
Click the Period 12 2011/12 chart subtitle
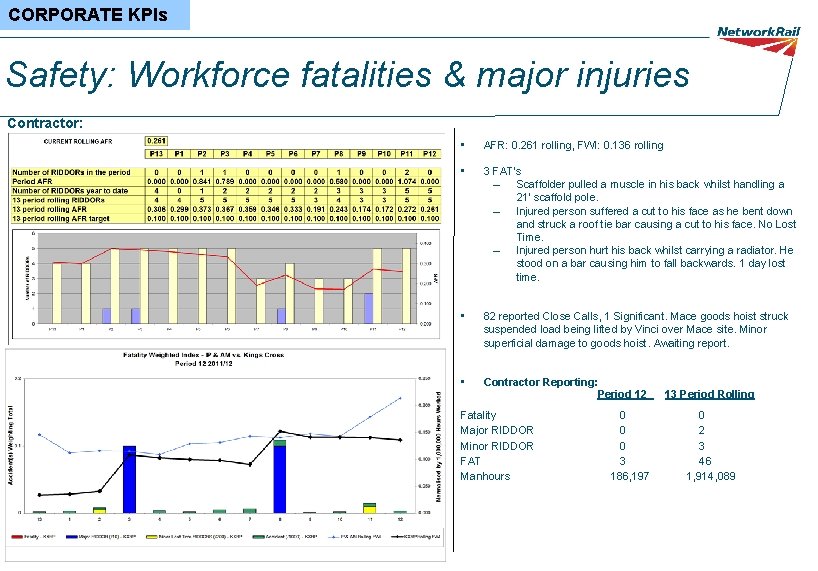tap(203, 363)
